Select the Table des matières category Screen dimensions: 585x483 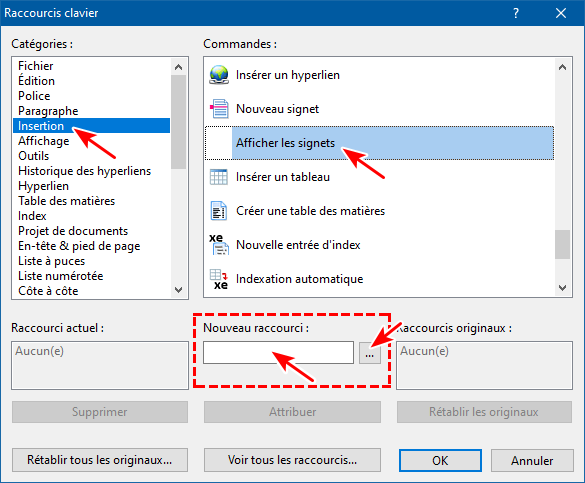pyautogui.click(x=66, y=201)
